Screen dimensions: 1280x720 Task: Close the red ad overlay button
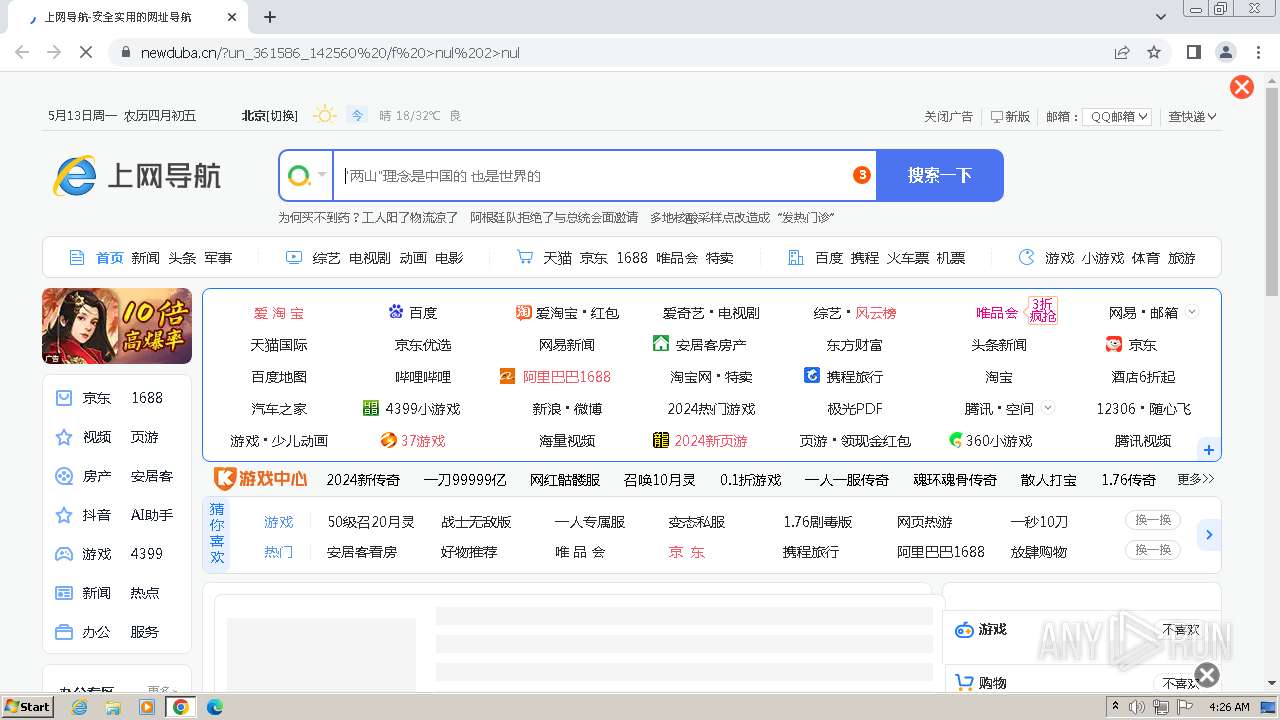(x=1242, y=87)
